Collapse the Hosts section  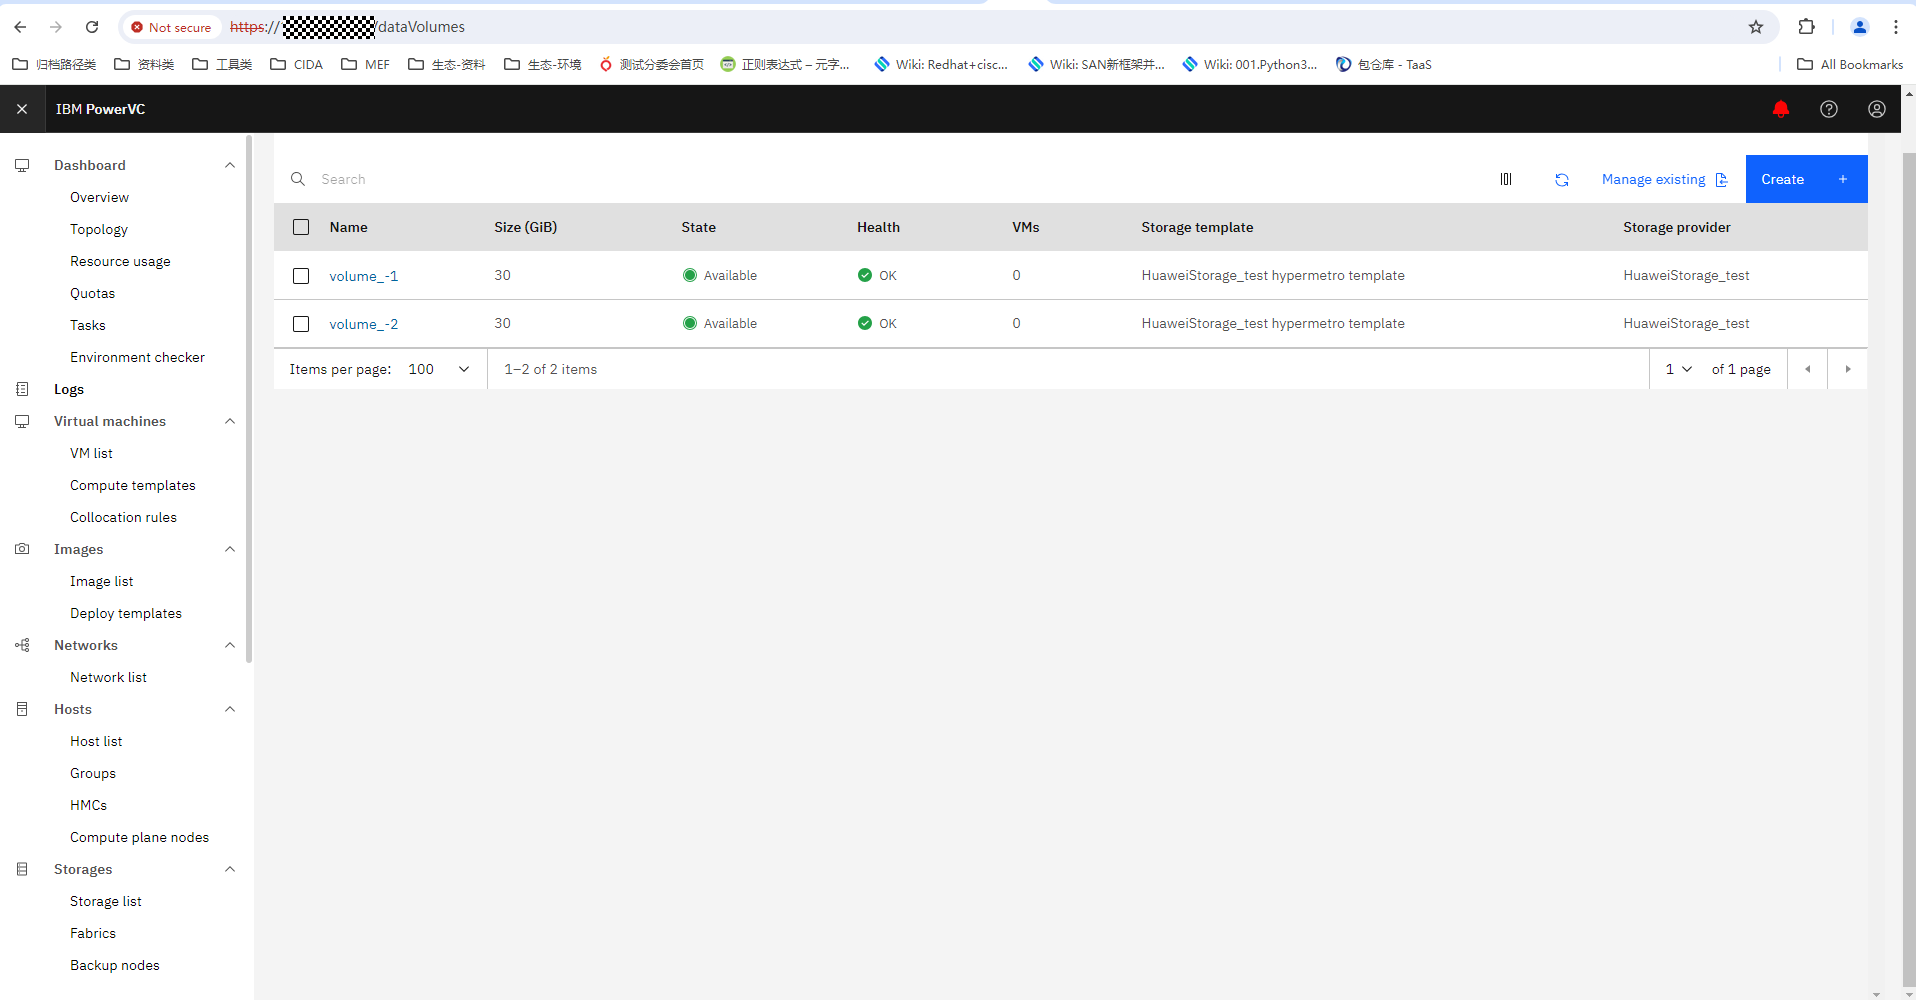pos(230,709)
